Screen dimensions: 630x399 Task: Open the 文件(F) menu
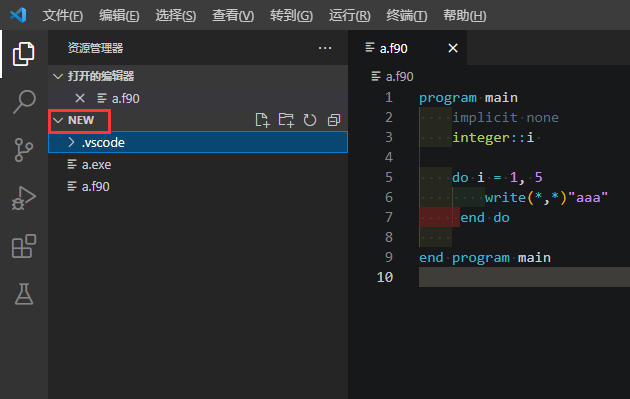[x=63, y=16]
